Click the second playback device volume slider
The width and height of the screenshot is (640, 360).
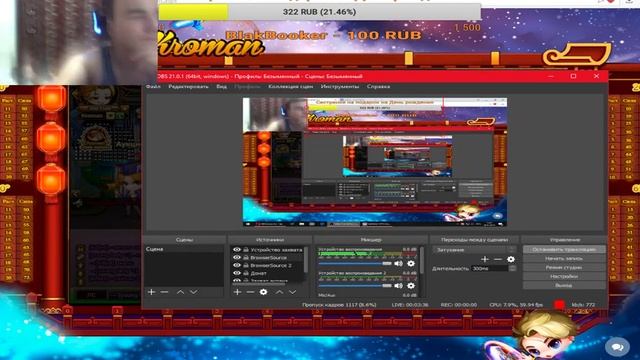355,286
